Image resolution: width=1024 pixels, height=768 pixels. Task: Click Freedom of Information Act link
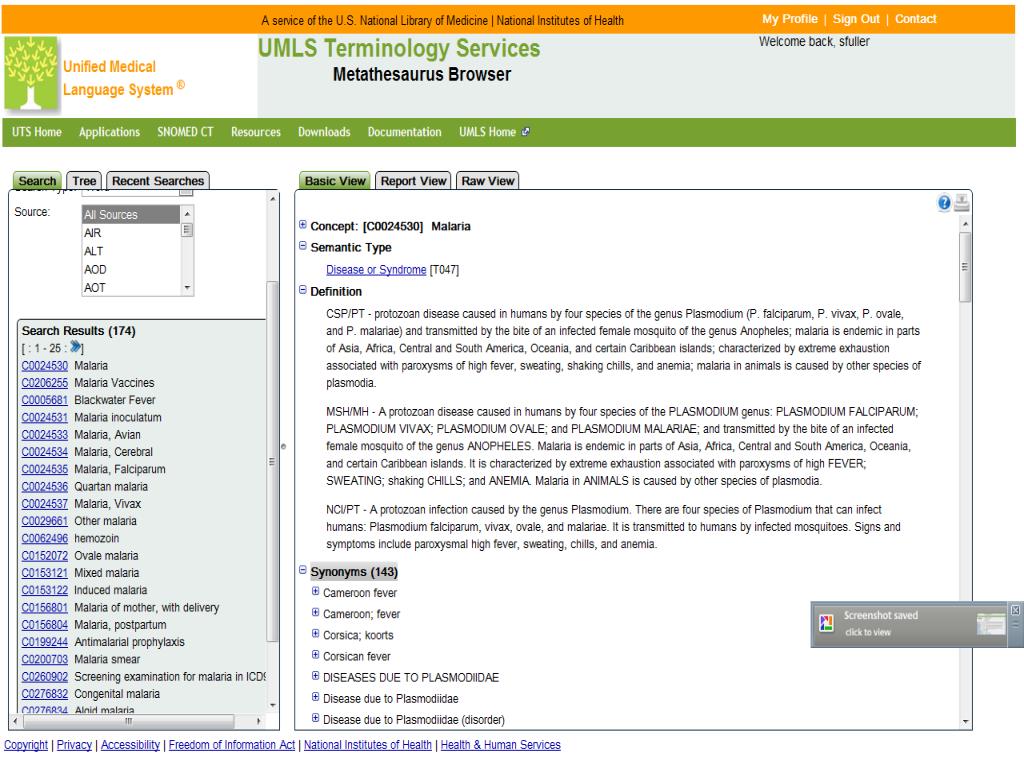pos(232,744)
